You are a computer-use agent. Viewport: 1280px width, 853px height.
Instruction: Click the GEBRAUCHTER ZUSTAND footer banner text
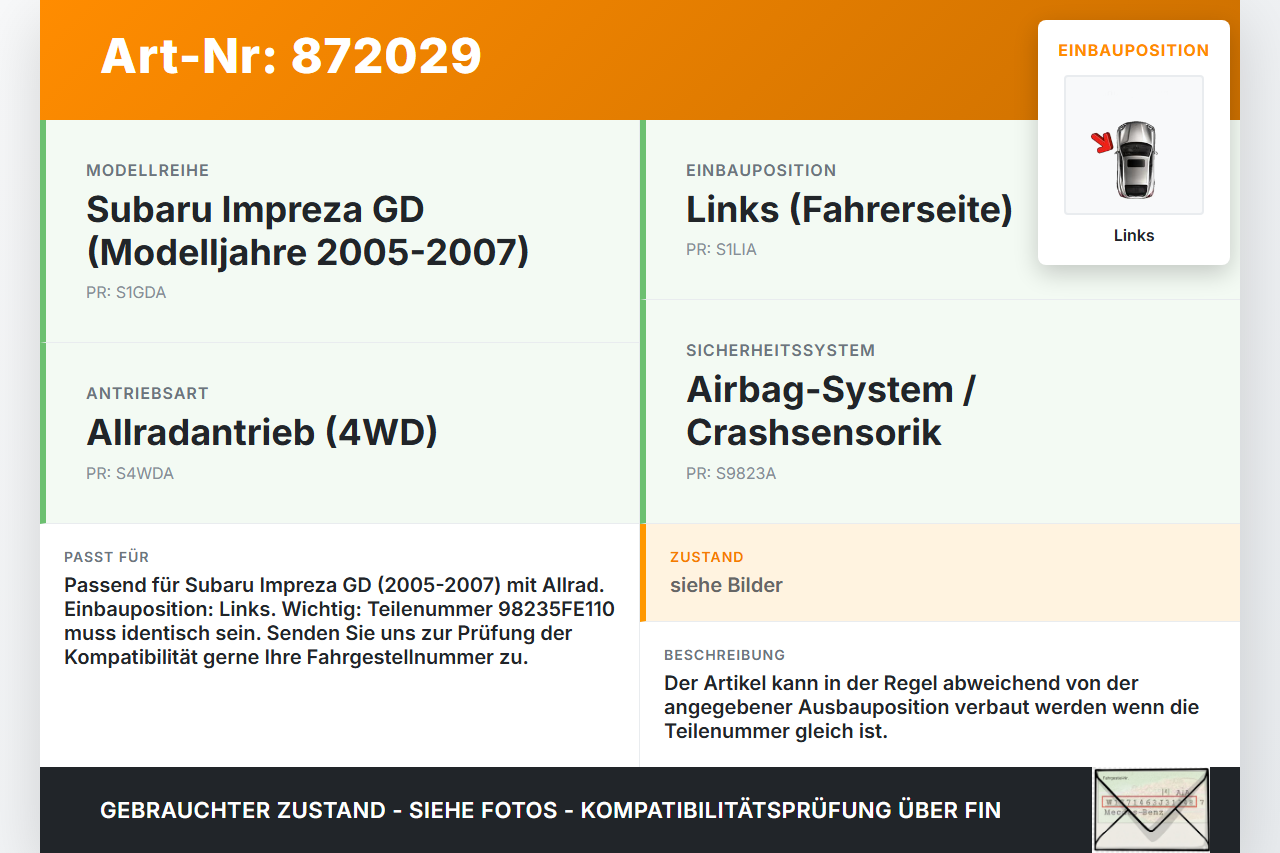(x=550, y=810)
